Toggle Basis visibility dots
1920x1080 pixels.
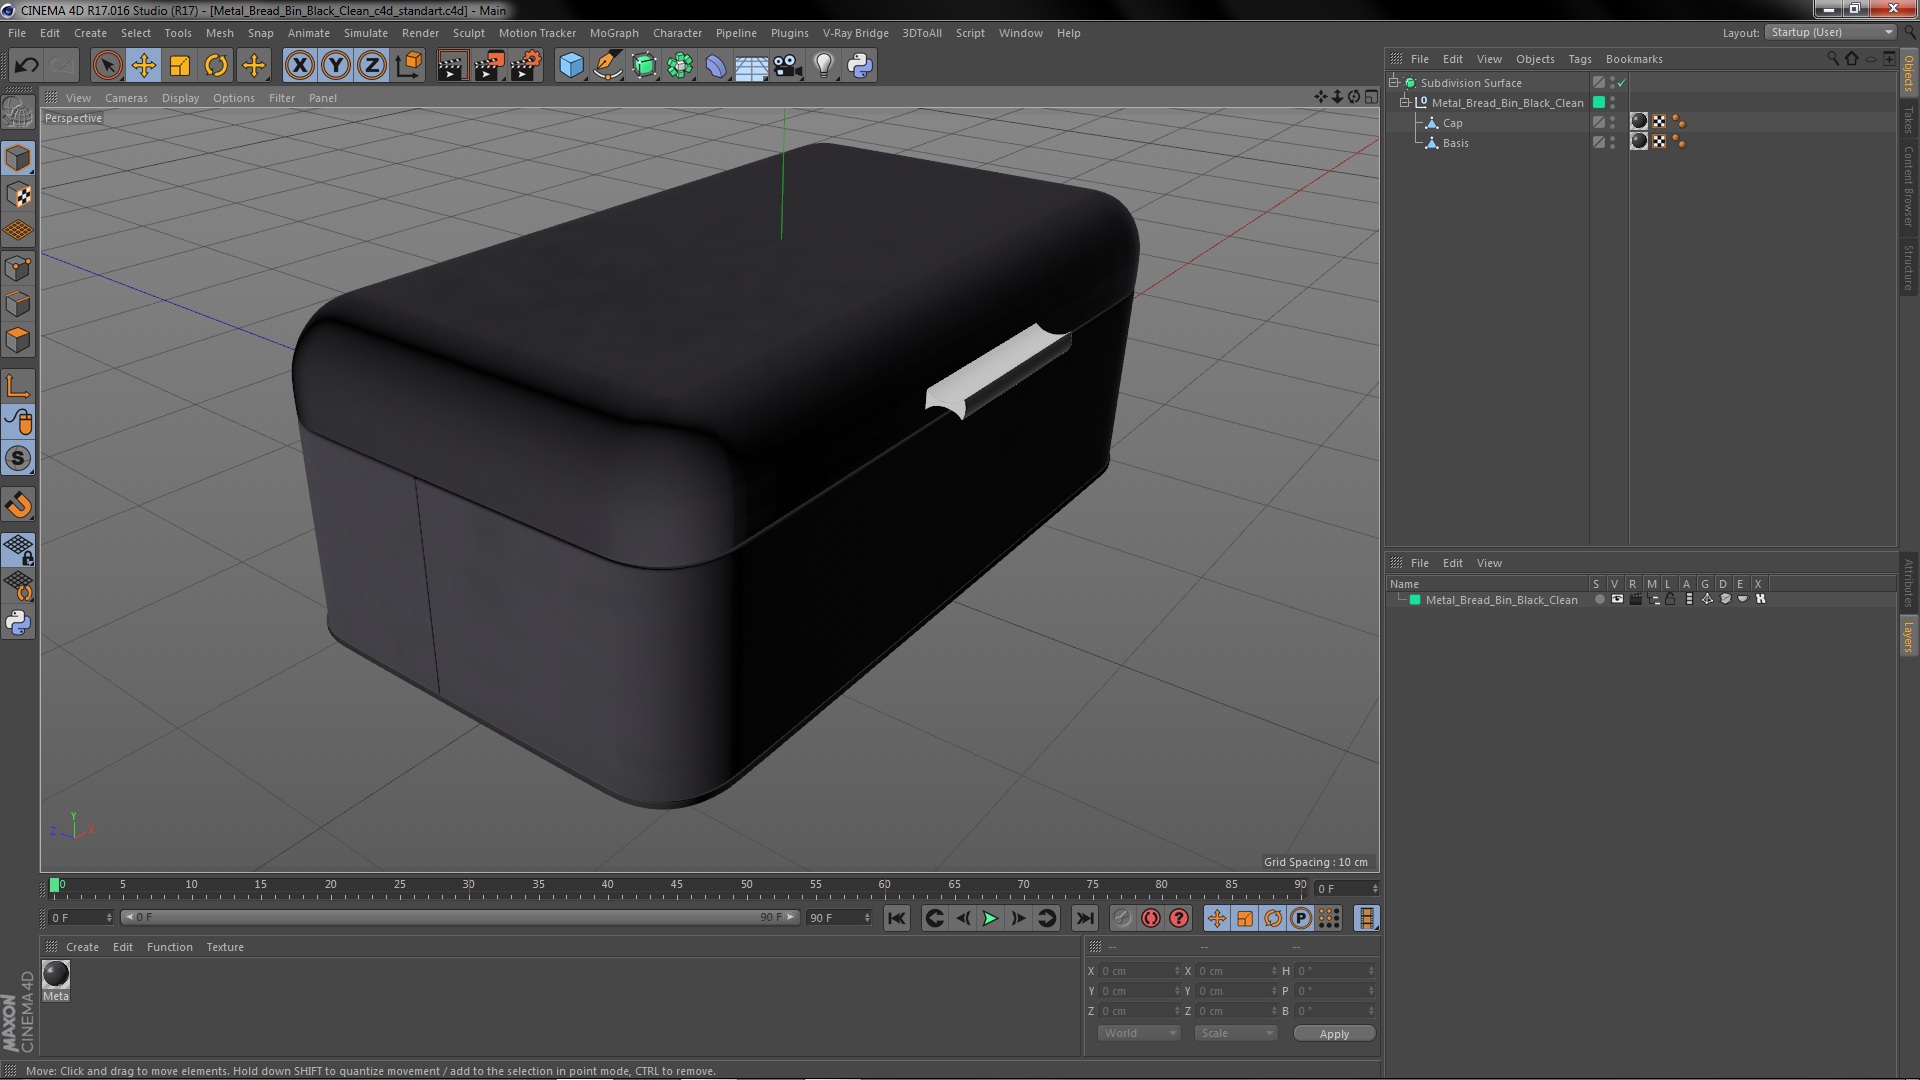1612,143
